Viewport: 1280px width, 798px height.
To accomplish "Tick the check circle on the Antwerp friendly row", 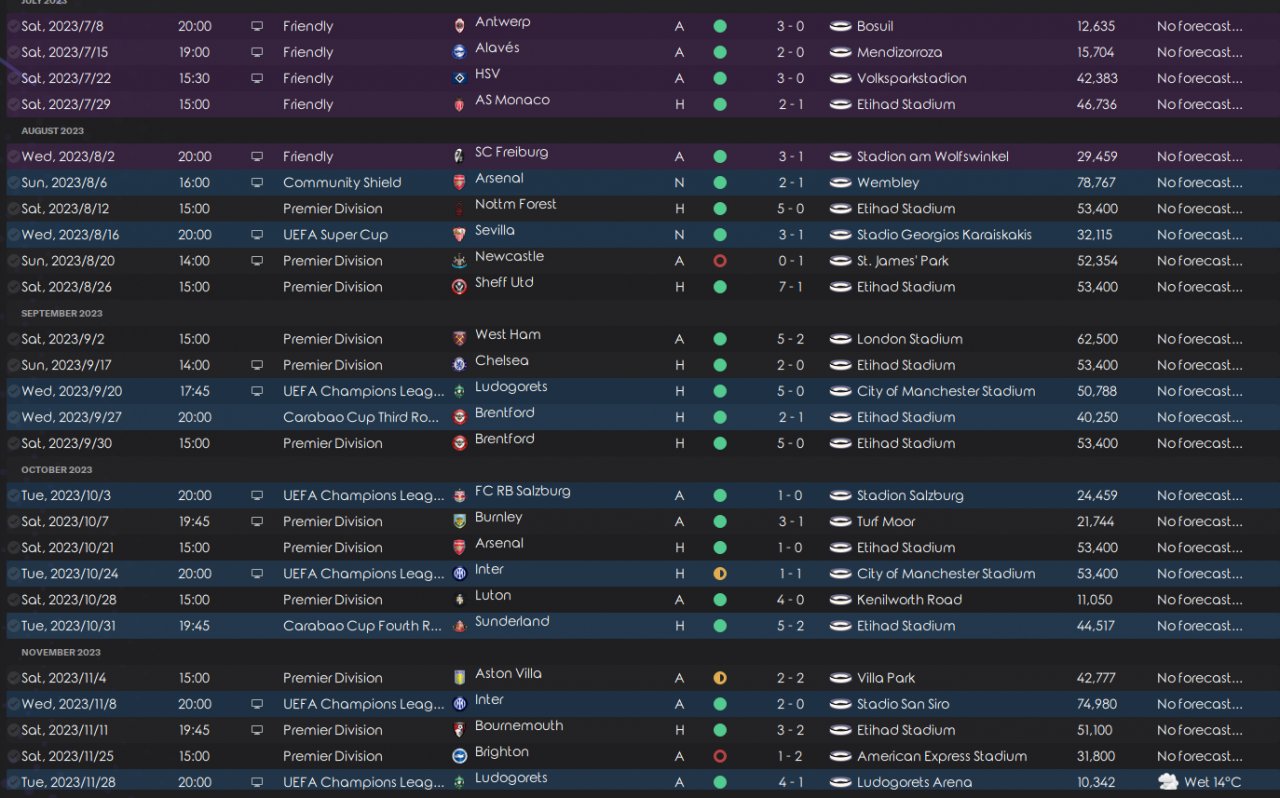I will (14, 26).
